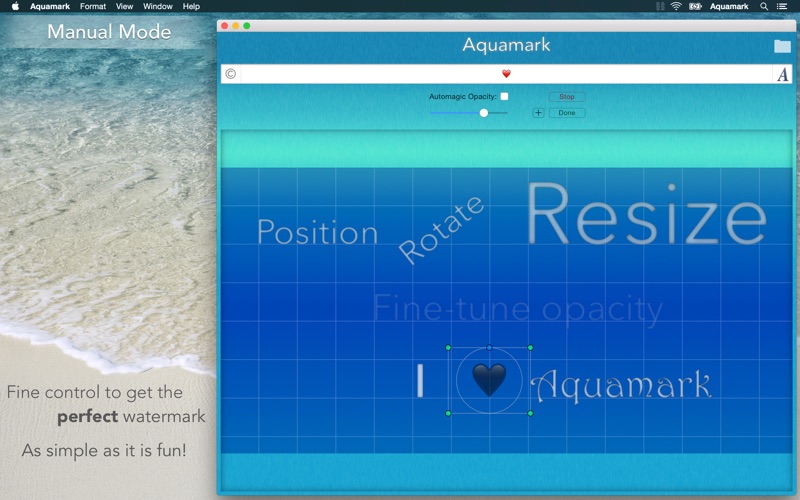Click the bottom-right green resize handle
Viewport: 800px width, 500px height.
pyautogui.click(x=531, y=413)
